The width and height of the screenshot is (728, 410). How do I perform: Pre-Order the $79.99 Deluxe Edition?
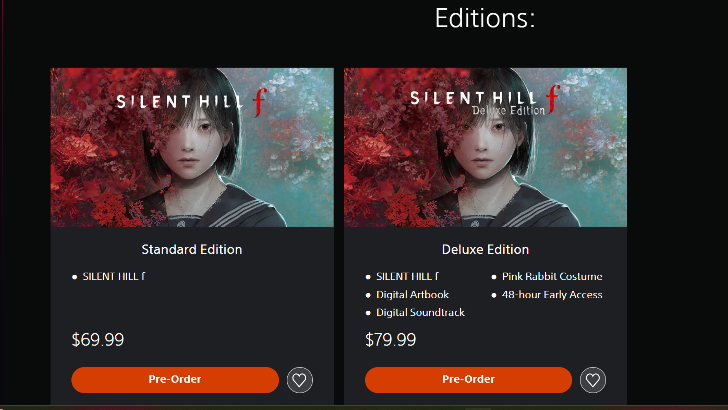pos(468,380)
